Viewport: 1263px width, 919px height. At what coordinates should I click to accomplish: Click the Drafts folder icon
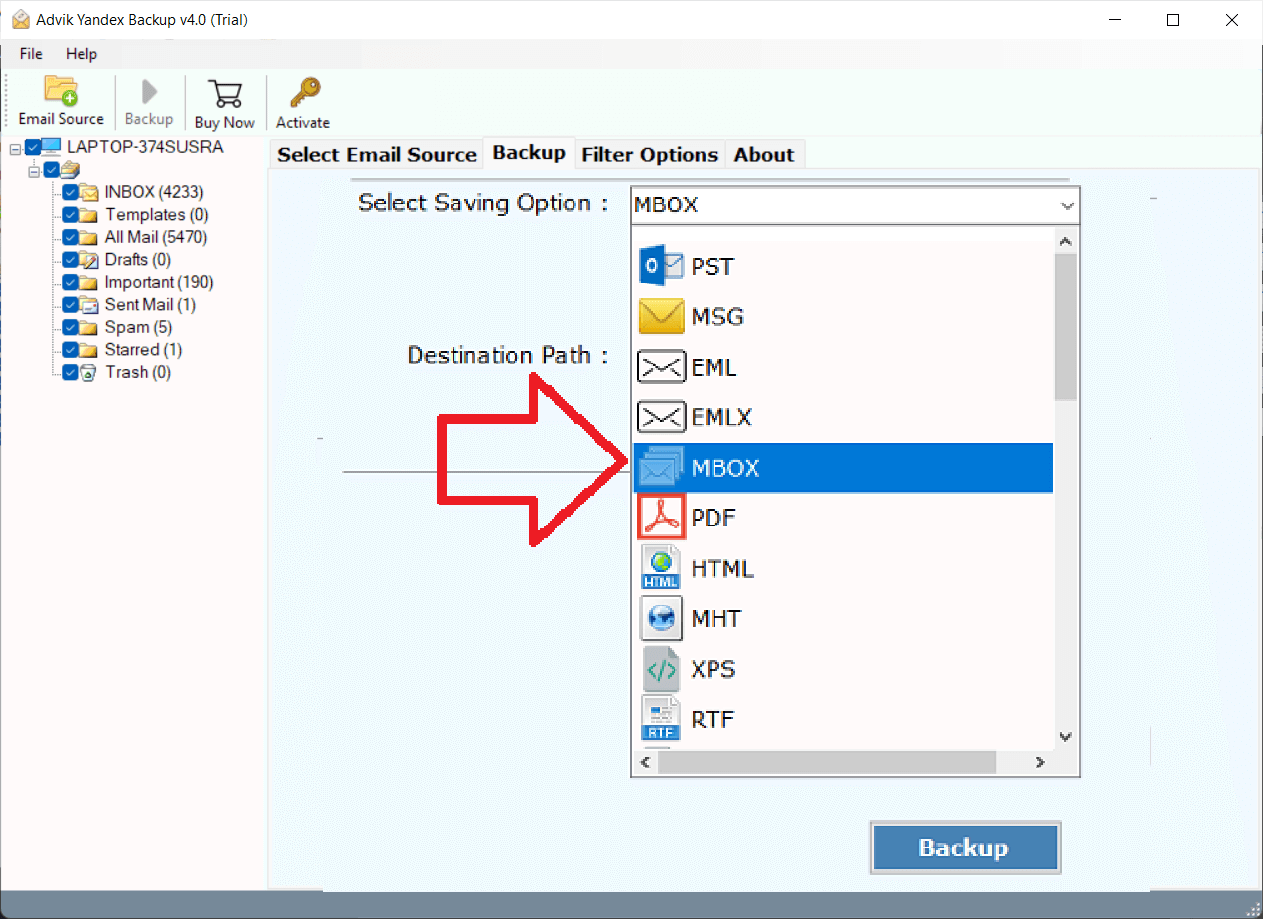[x=89, y=260]
